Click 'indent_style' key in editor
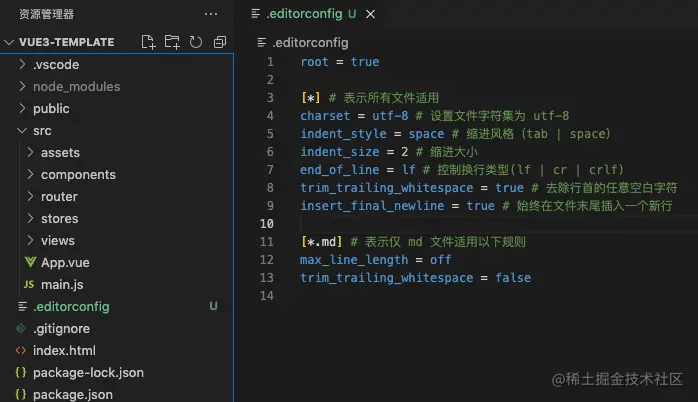The image size is (698, 402). (343, 134)
